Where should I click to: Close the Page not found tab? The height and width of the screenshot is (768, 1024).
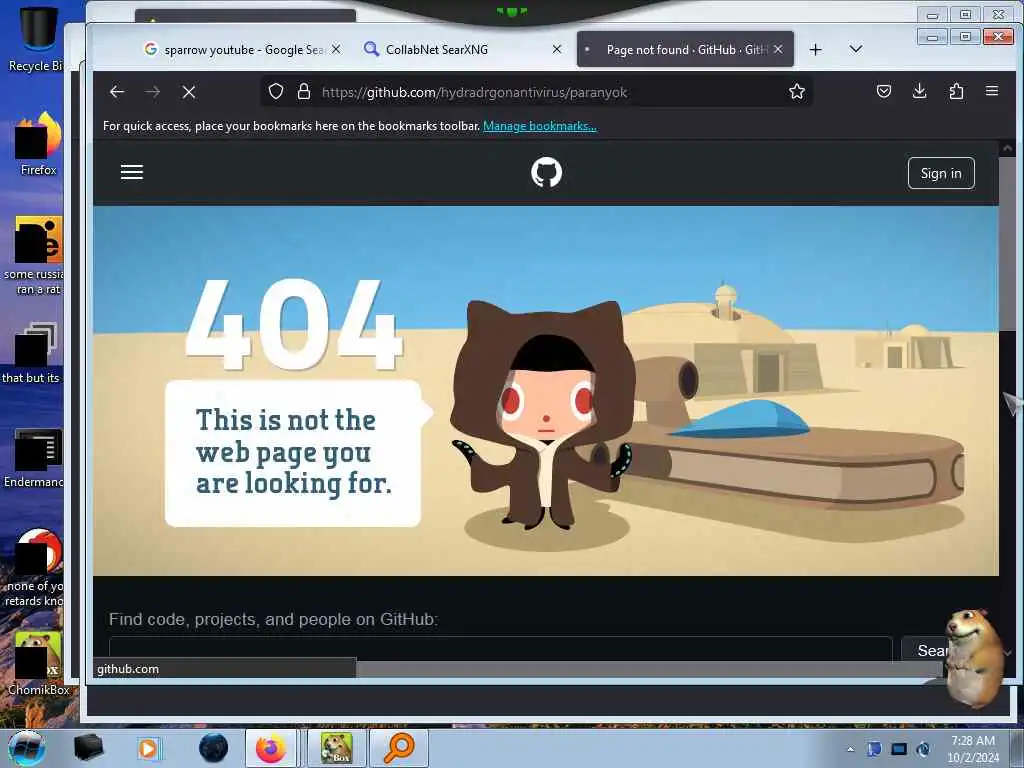pyautogui.click(x=778, y=49)
